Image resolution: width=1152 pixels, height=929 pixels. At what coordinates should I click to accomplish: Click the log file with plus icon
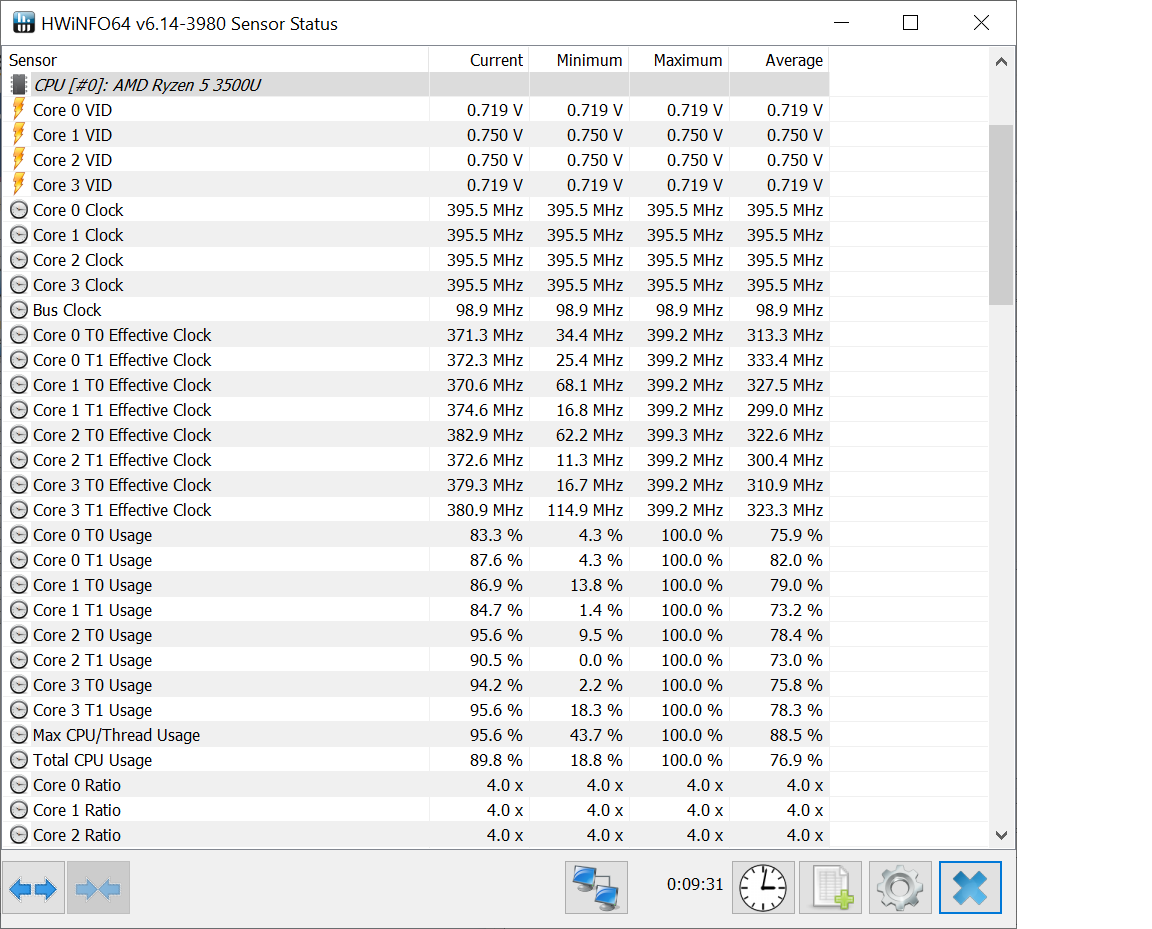832,888
